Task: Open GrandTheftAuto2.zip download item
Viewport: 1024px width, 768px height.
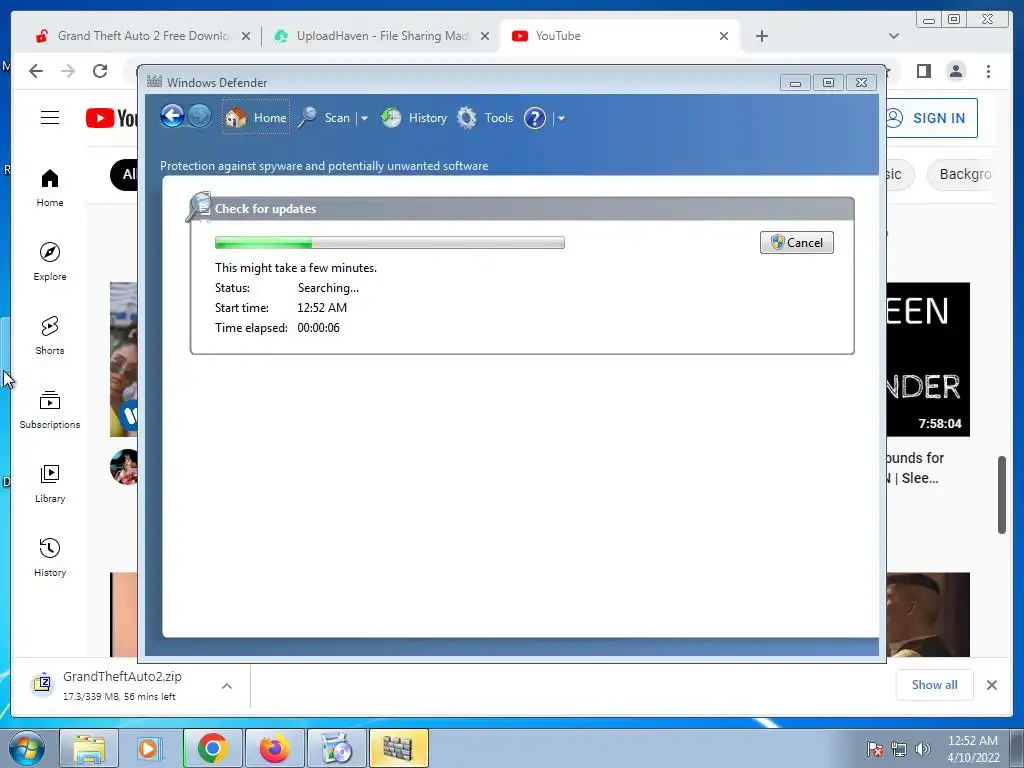Action: tap(122, 686)
